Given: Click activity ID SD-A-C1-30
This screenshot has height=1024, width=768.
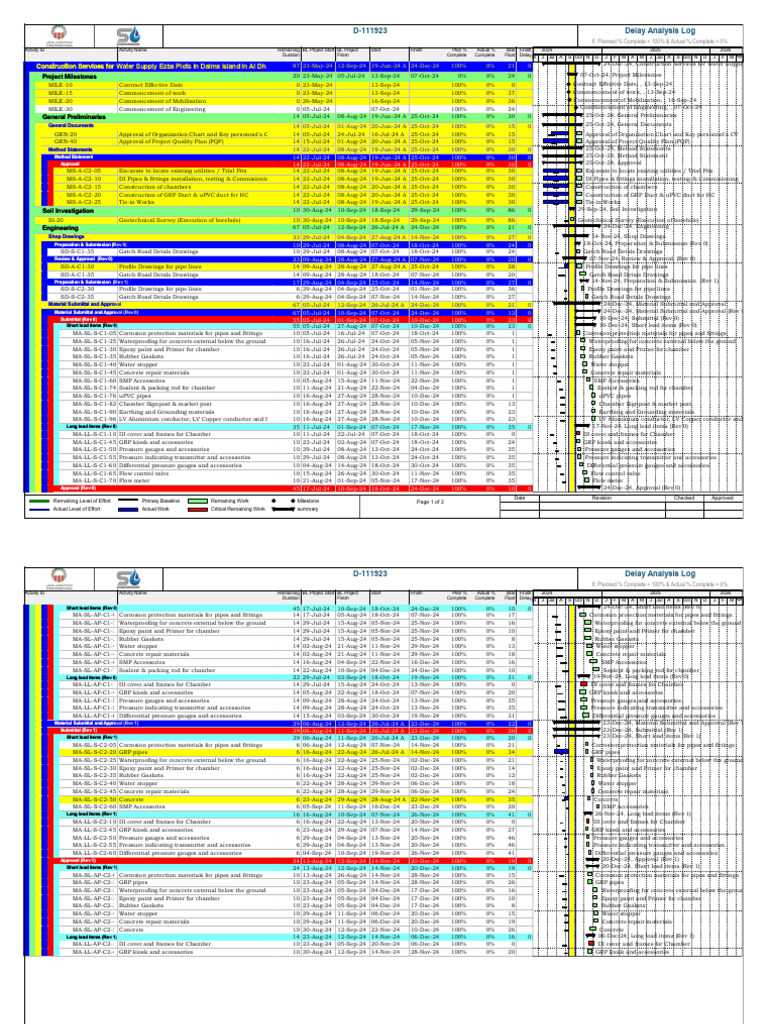Looking at the screenshot, I should pos(77,266).
